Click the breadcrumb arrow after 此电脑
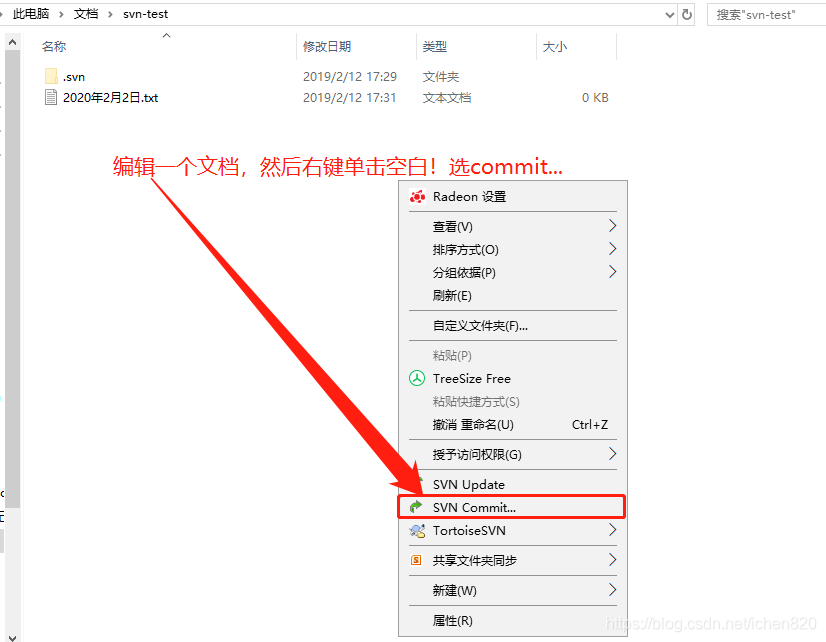Screen dimensions: 826x642 coord(61,14)
